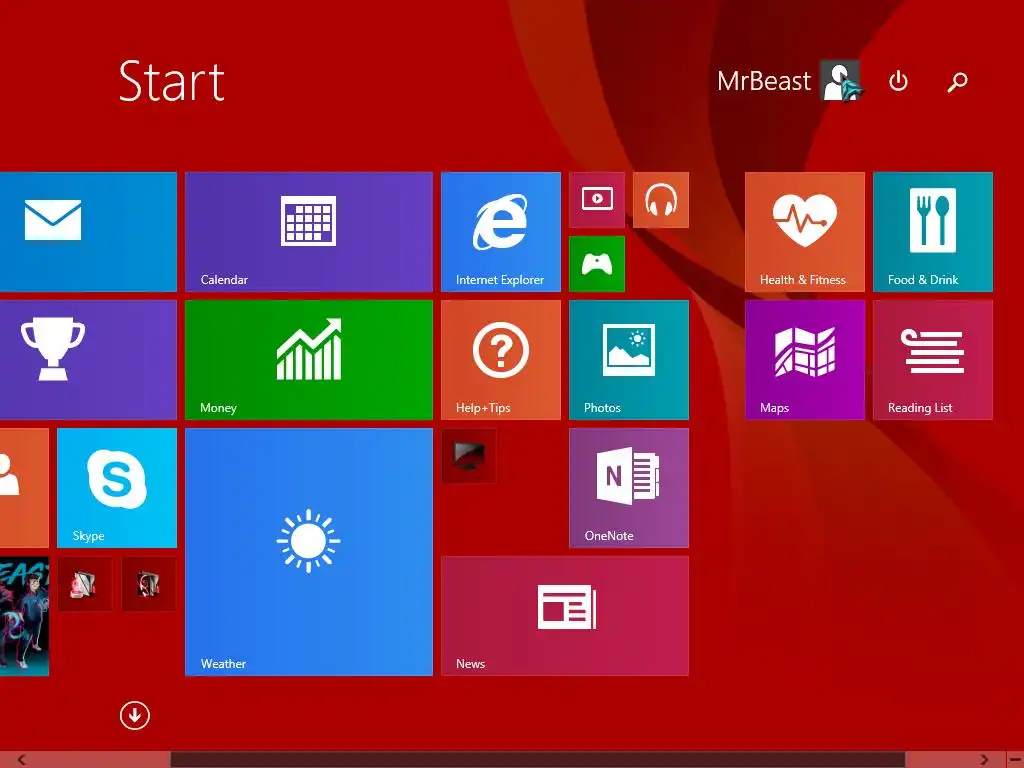The image size is (1024, 768).
Task: Open the Sports trophy tile
Action: (88, 360)
